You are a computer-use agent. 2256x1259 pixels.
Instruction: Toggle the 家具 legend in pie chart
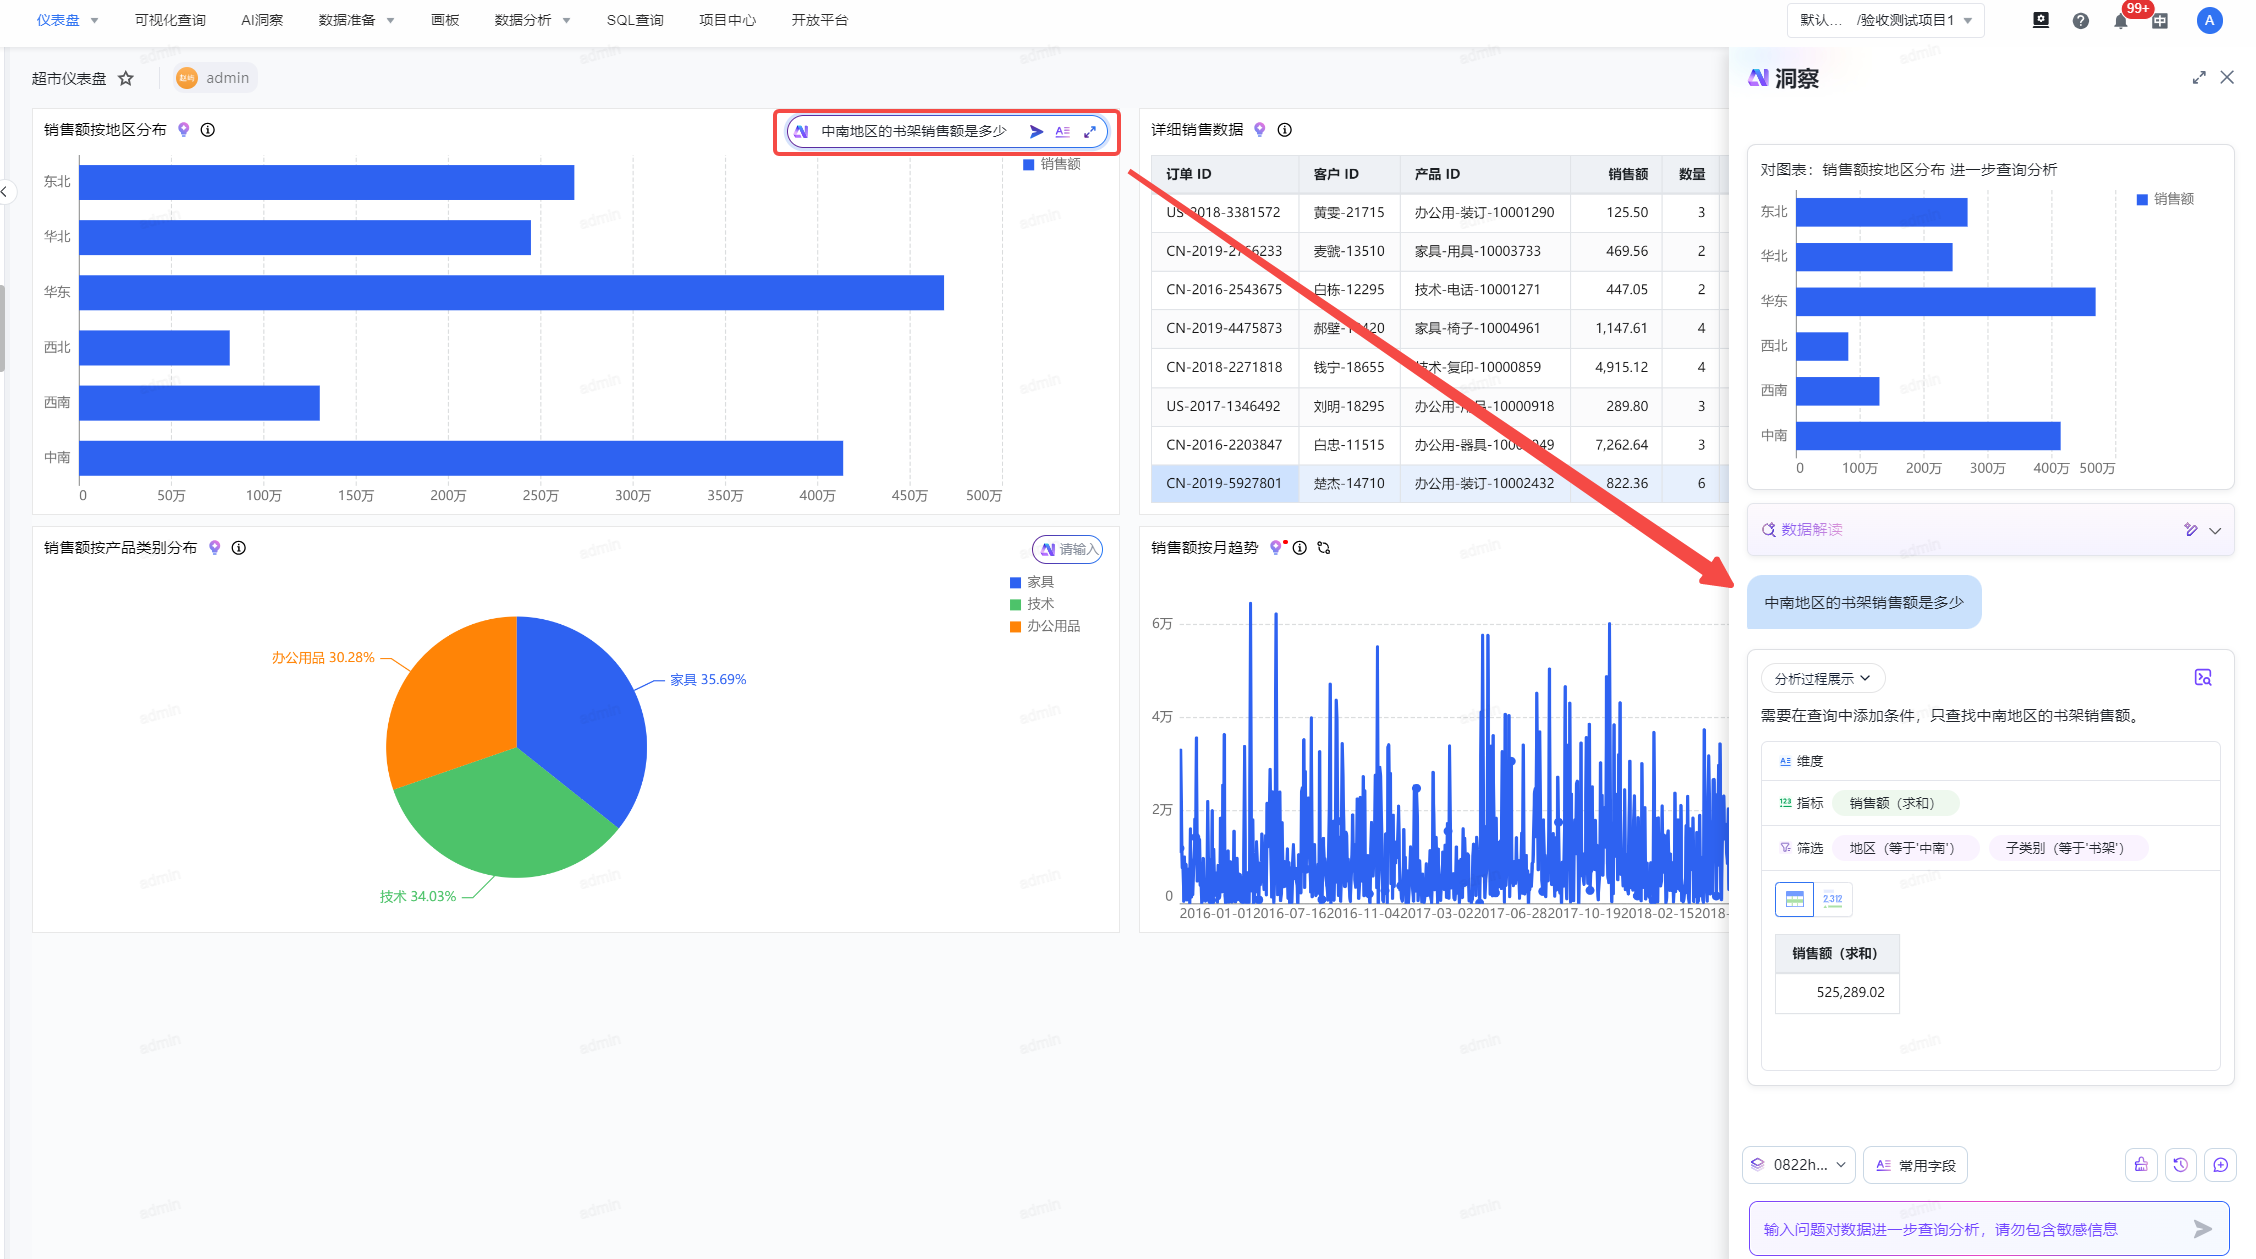1032,582
